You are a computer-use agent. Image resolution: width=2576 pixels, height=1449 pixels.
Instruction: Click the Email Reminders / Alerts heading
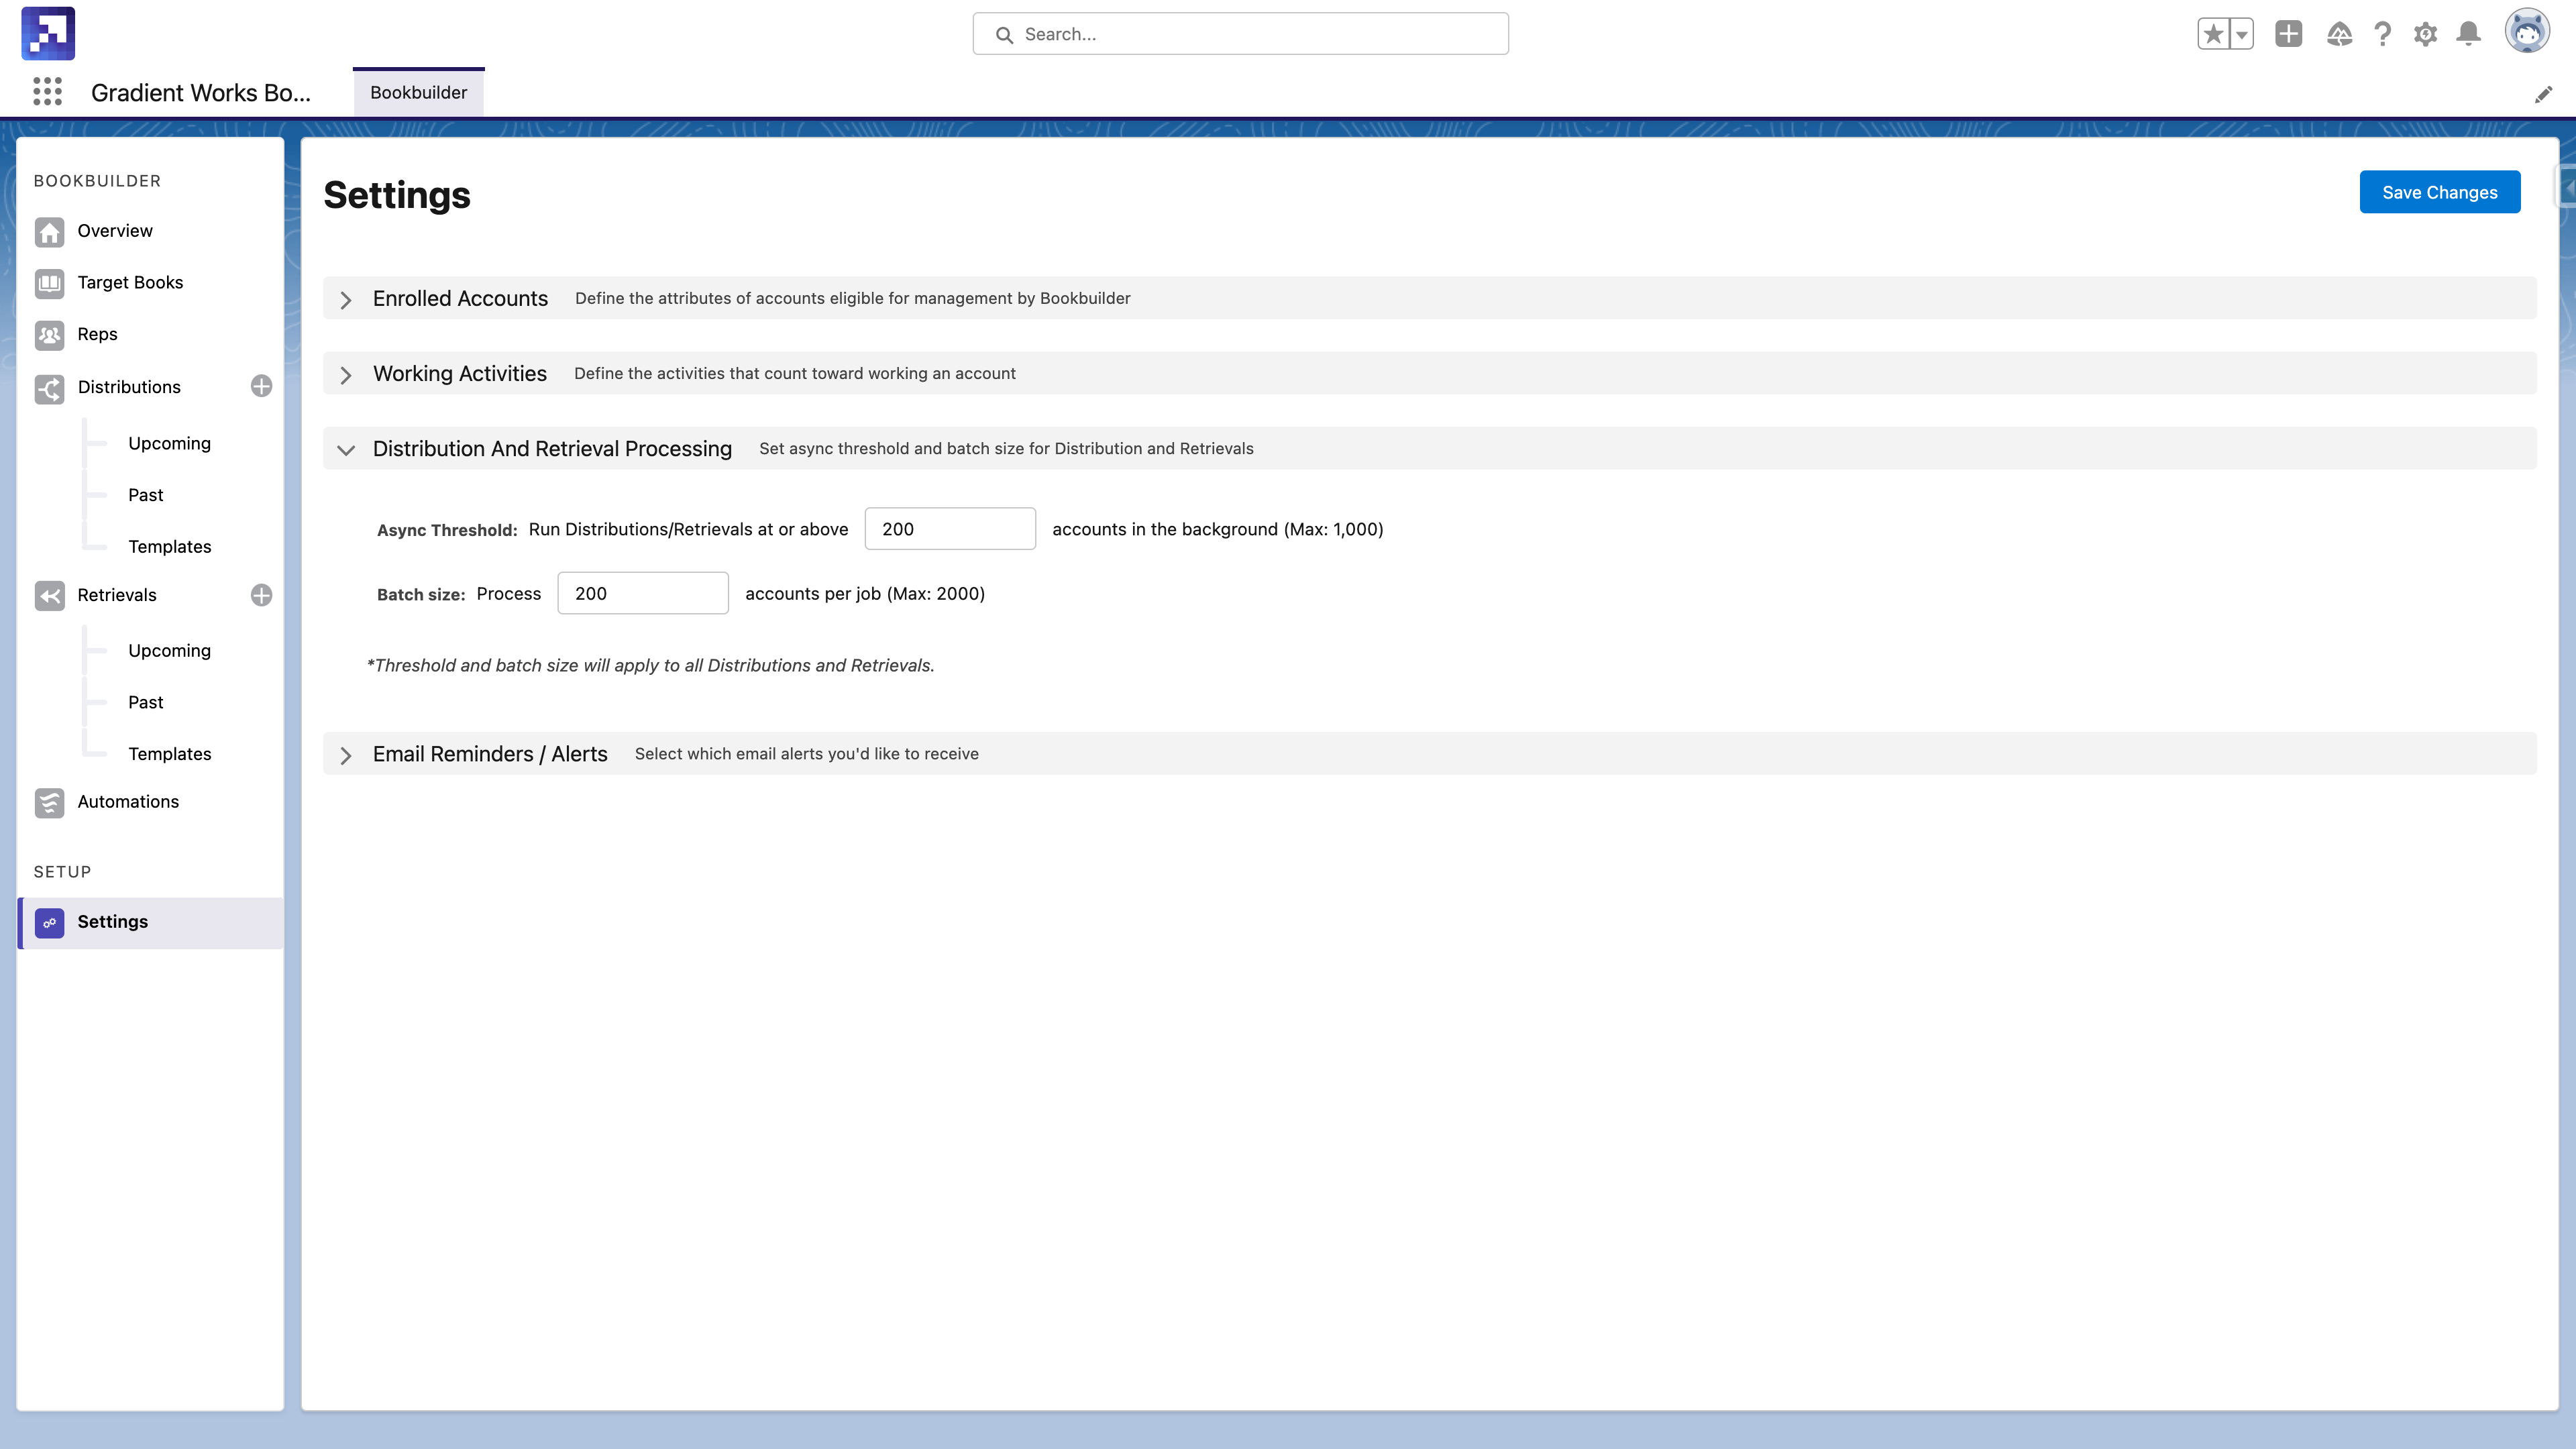tap(490, 754)
